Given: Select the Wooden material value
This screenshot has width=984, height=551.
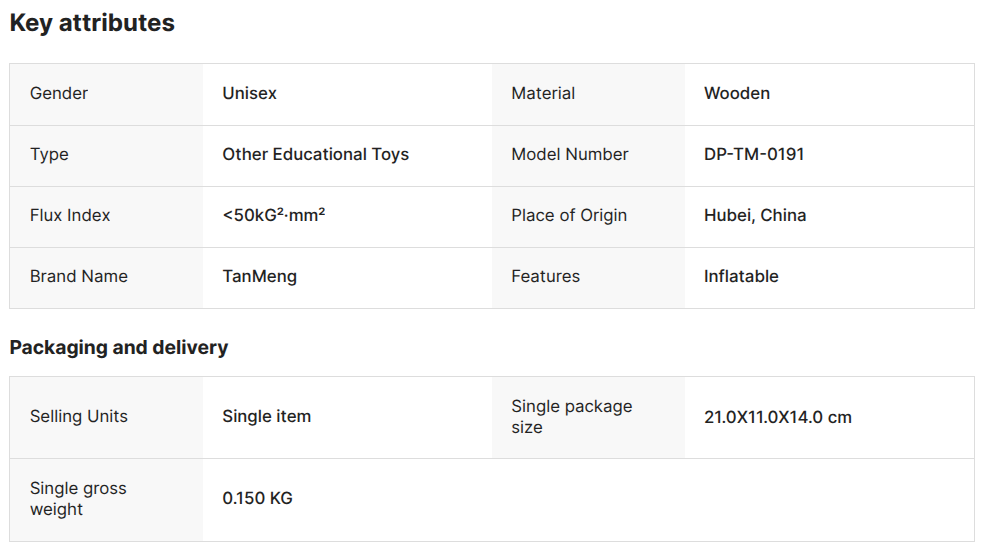Looking at the screenshot, I should pos(737,94).
